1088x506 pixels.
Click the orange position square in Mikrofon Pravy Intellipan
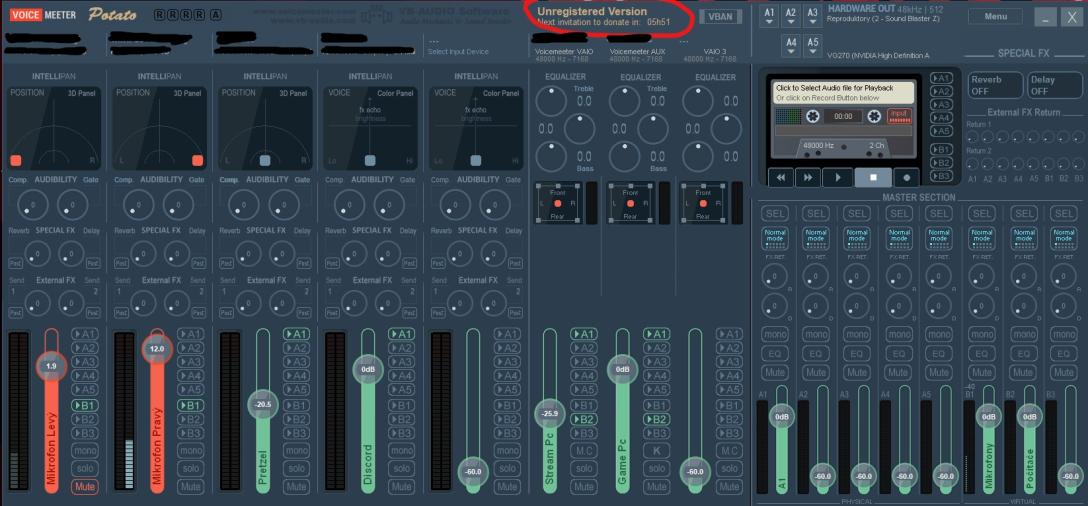tap(198, 160)
